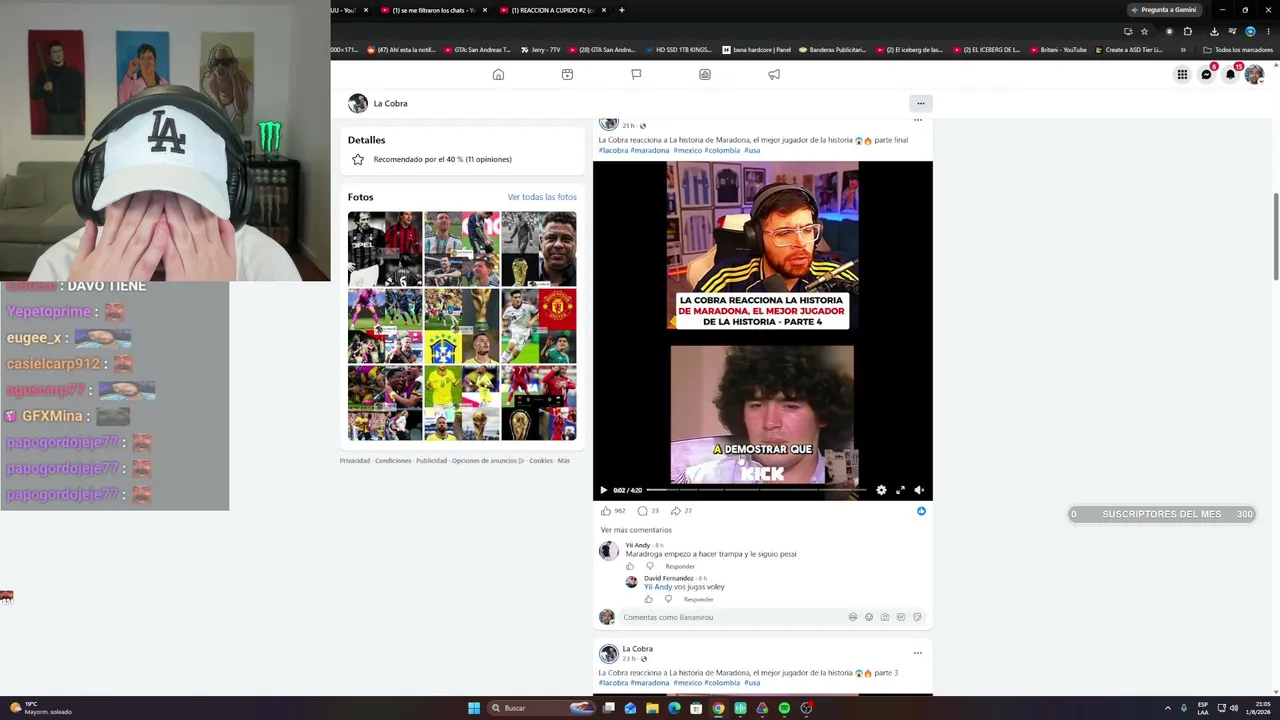The height and width of the screenshot is (720, 1280).
Task: Click 'Ver todas las fotos' link
Action: (542, 197)
